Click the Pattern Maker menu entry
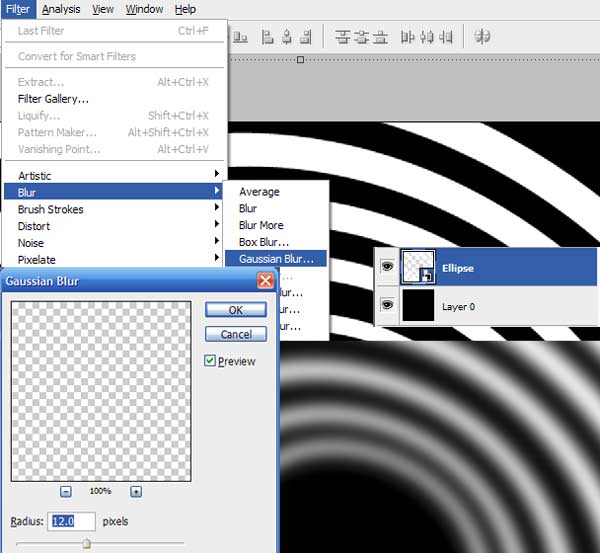The height and width of the screenshot is (553, 600). [x=114, y=132]
